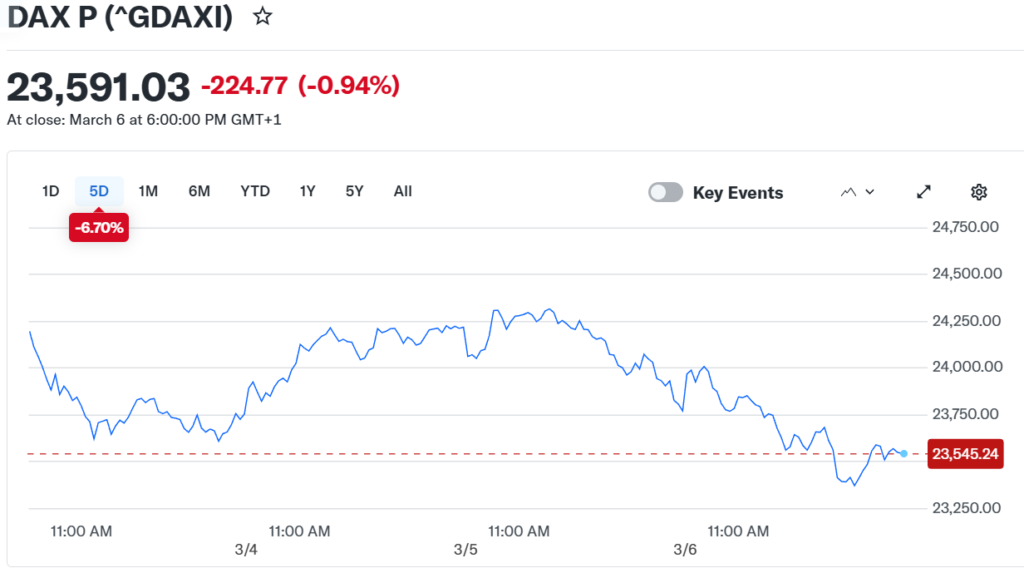Click the Key Events label
The height and width of the screenshot is (568, 1024).
click(738, 193)
